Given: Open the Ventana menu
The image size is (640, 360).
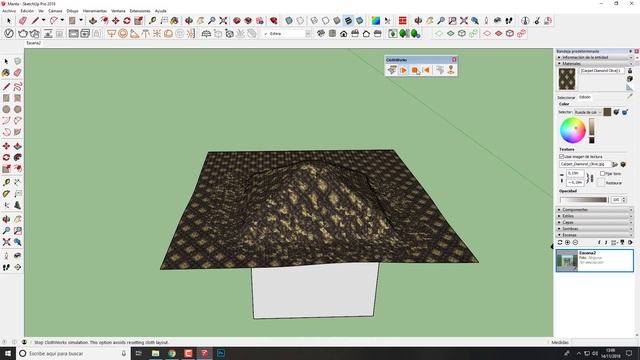Looking at the screenshot, I should click(118, 11).
